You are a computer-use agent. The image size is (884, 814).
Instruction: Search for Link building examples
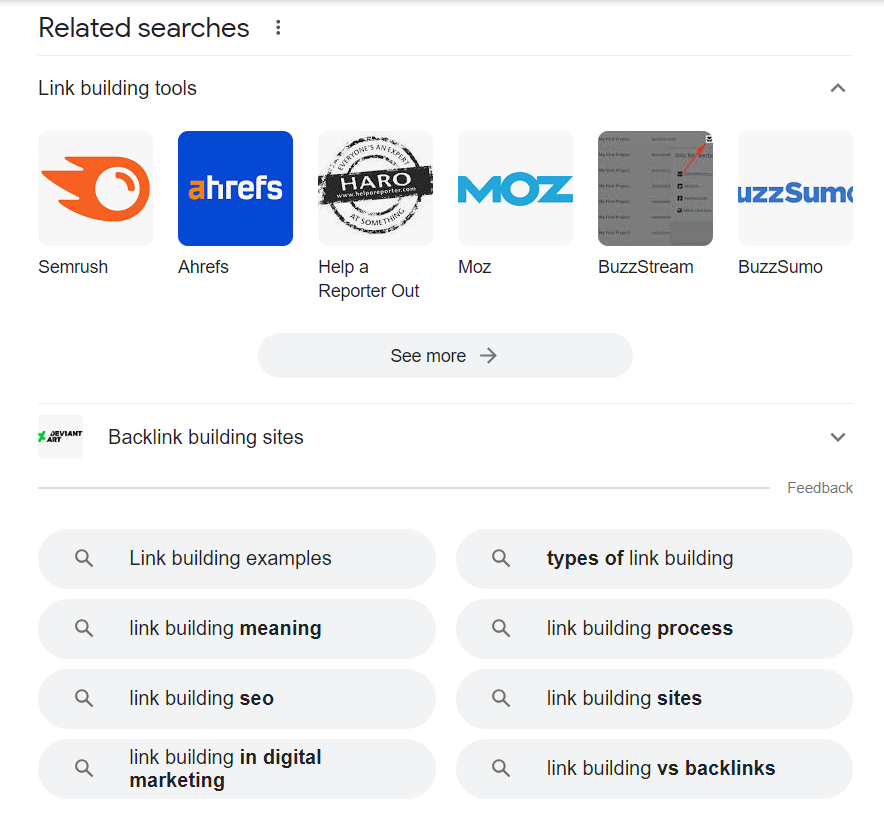(x=237, y=559)
